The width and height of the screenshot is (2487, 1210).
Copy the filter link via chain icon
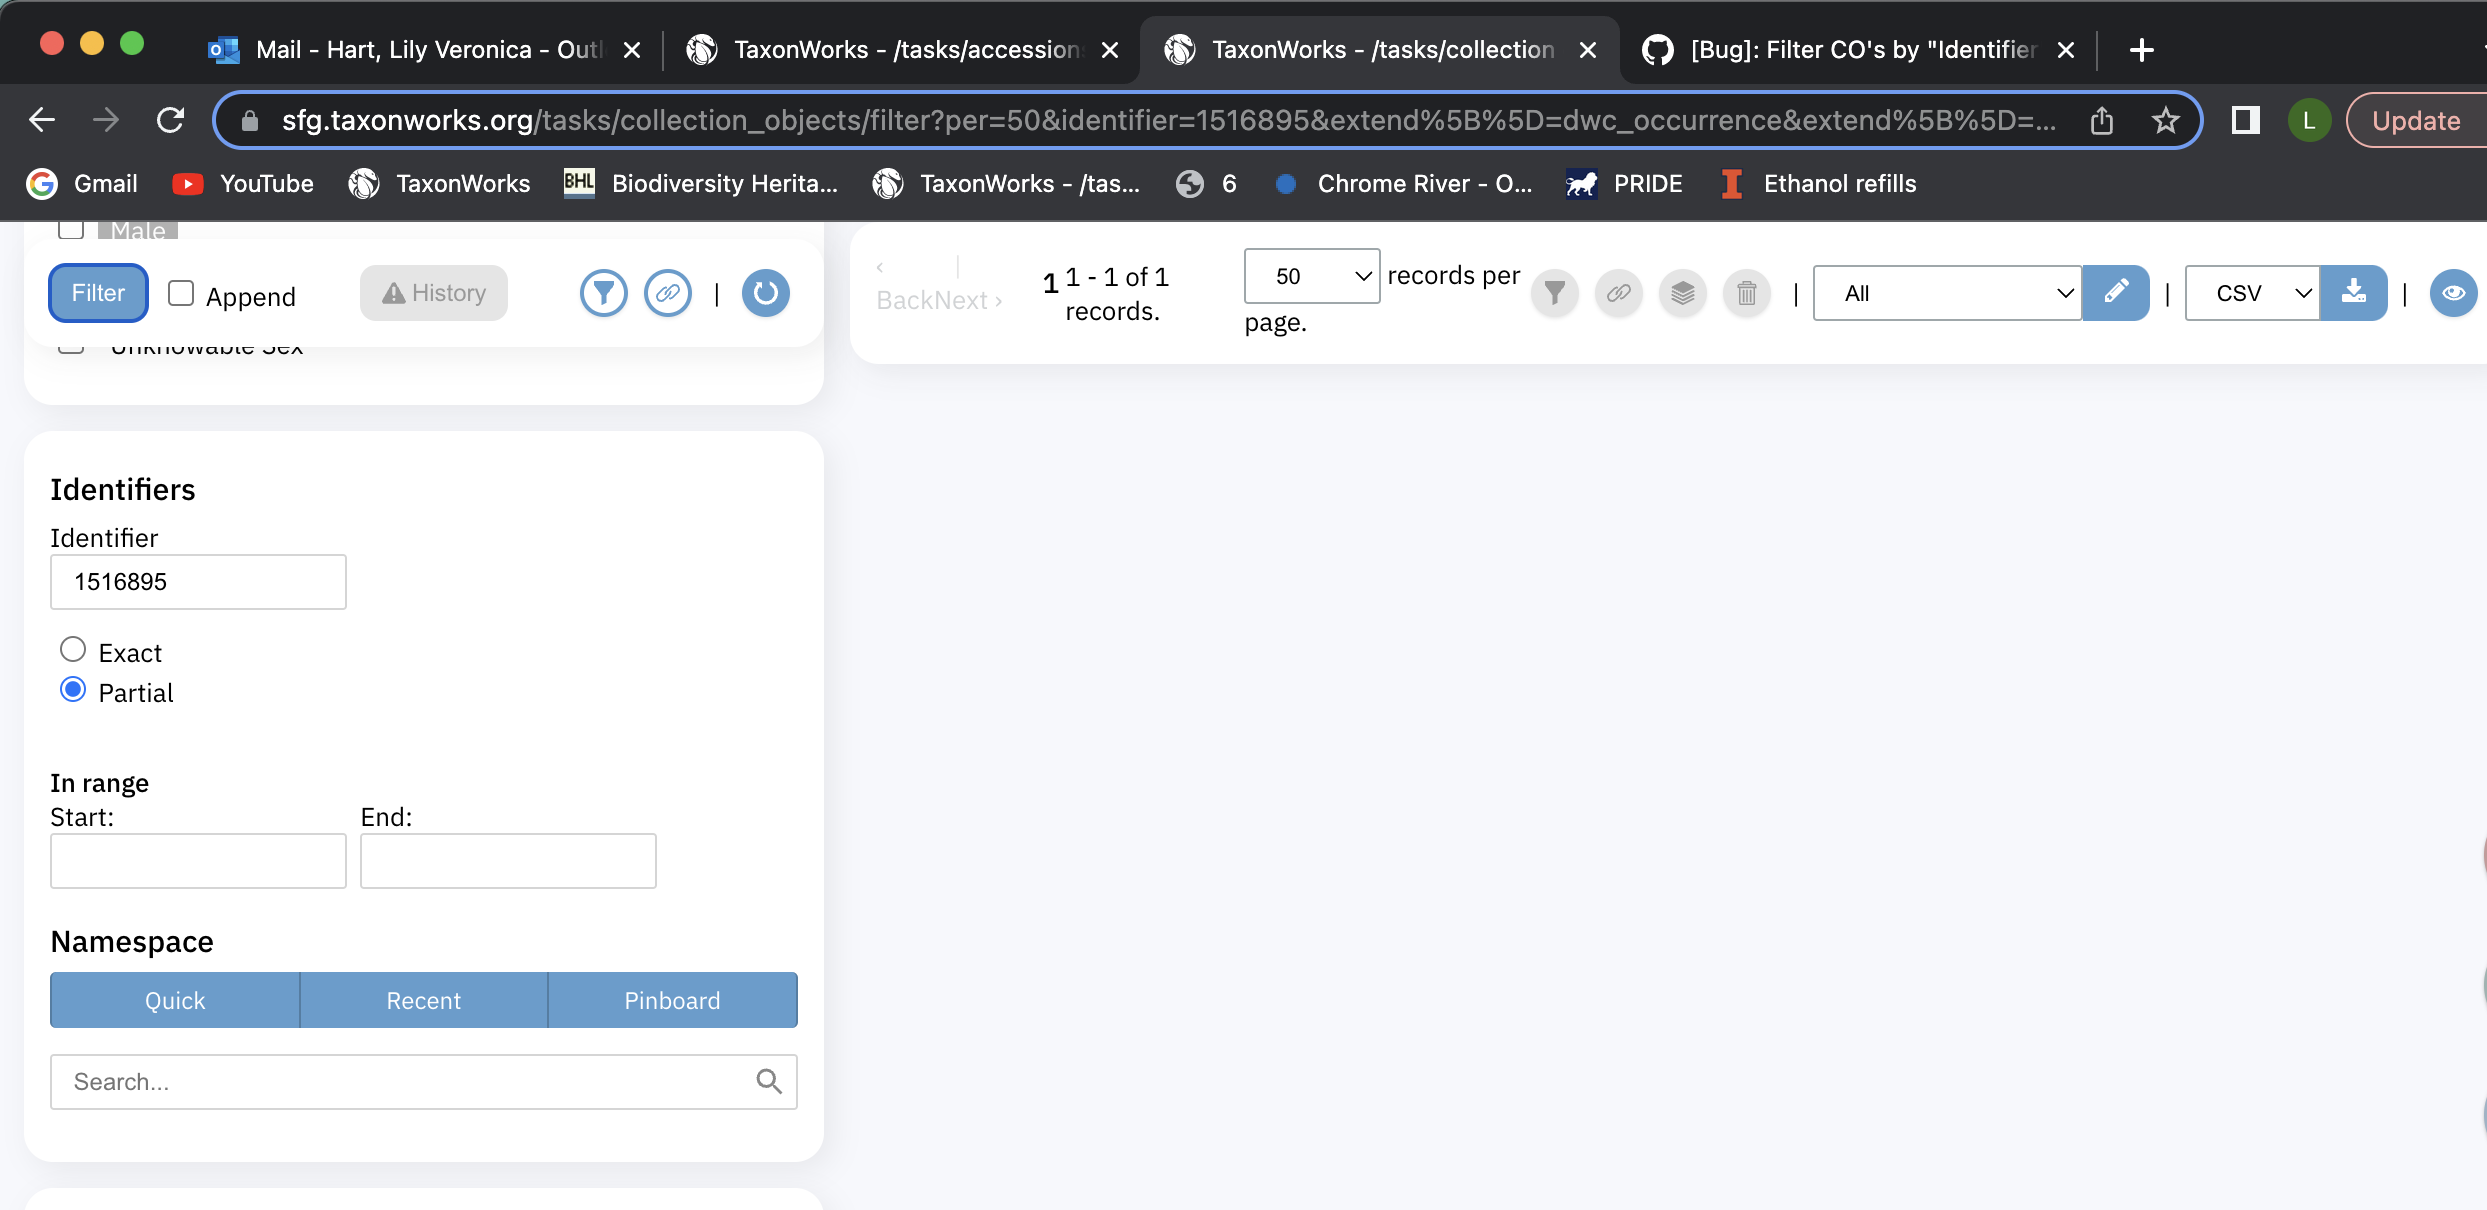click(668, 293)
